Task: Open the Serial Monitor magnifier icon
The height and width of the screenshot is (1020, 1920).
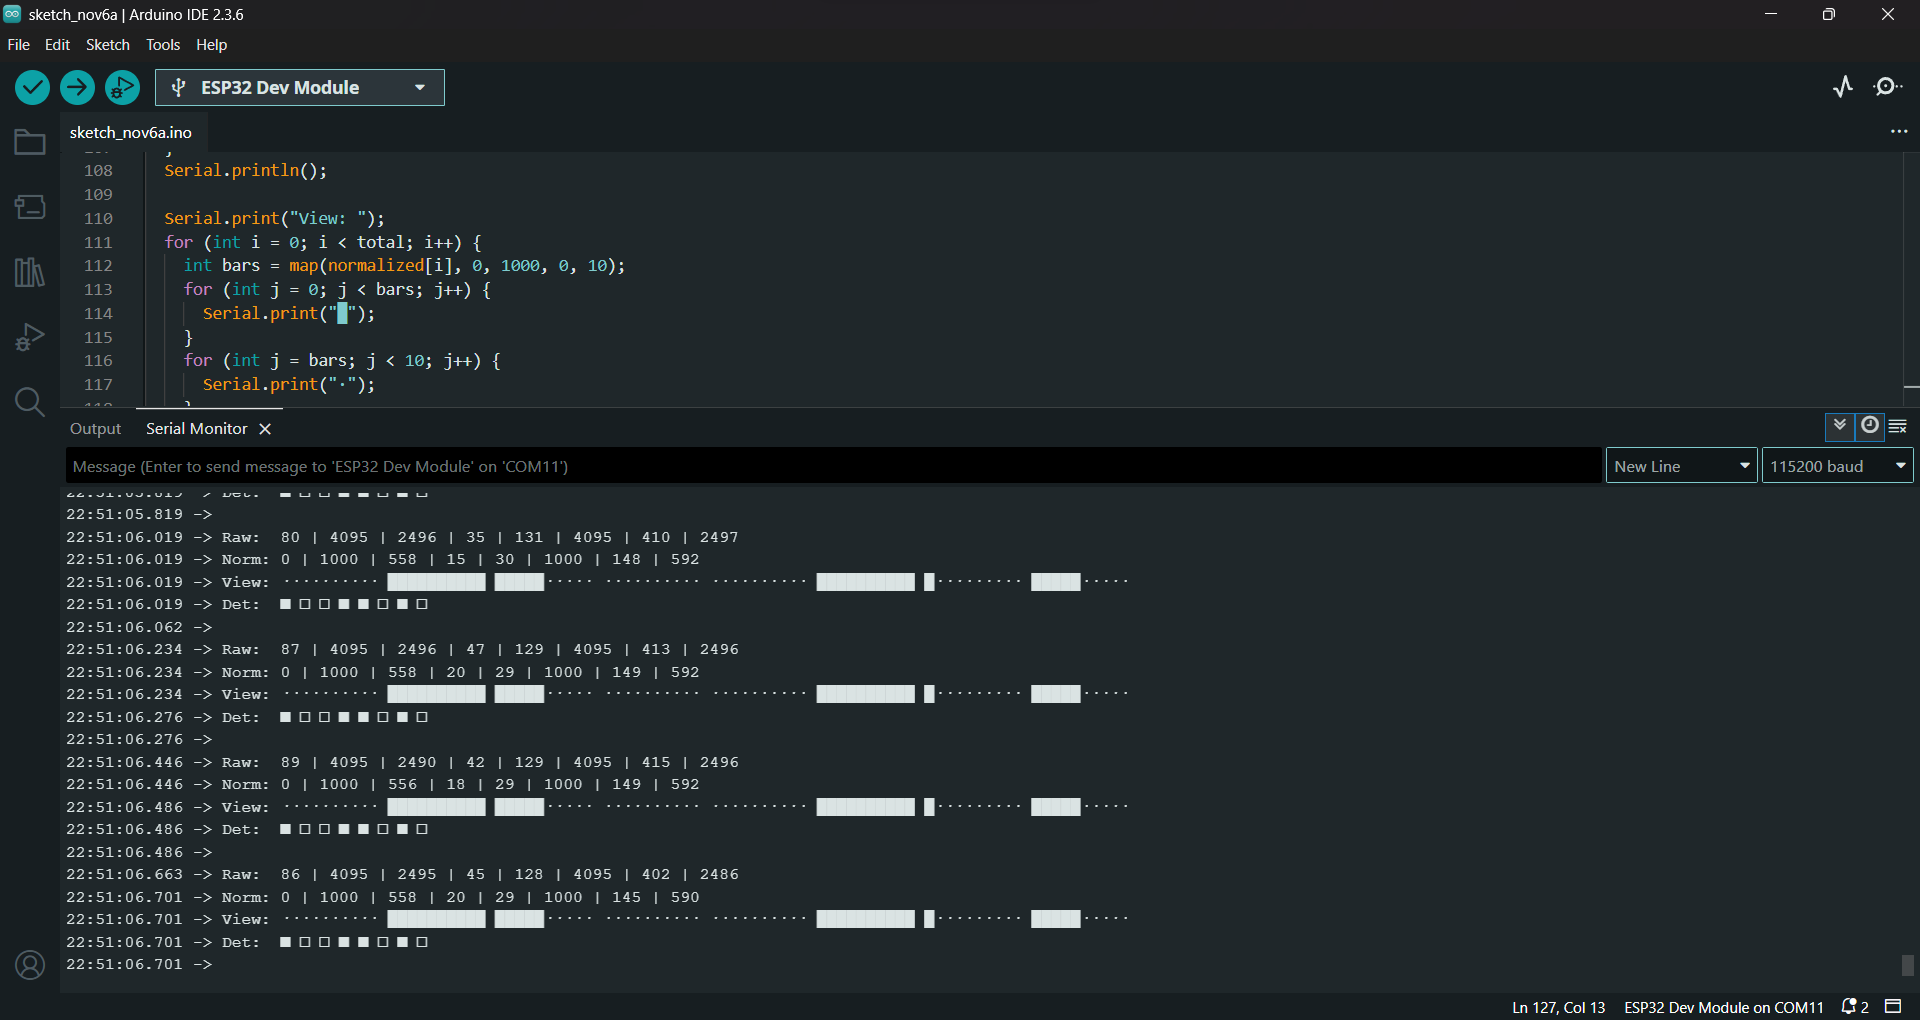Action: (1888, 87)
